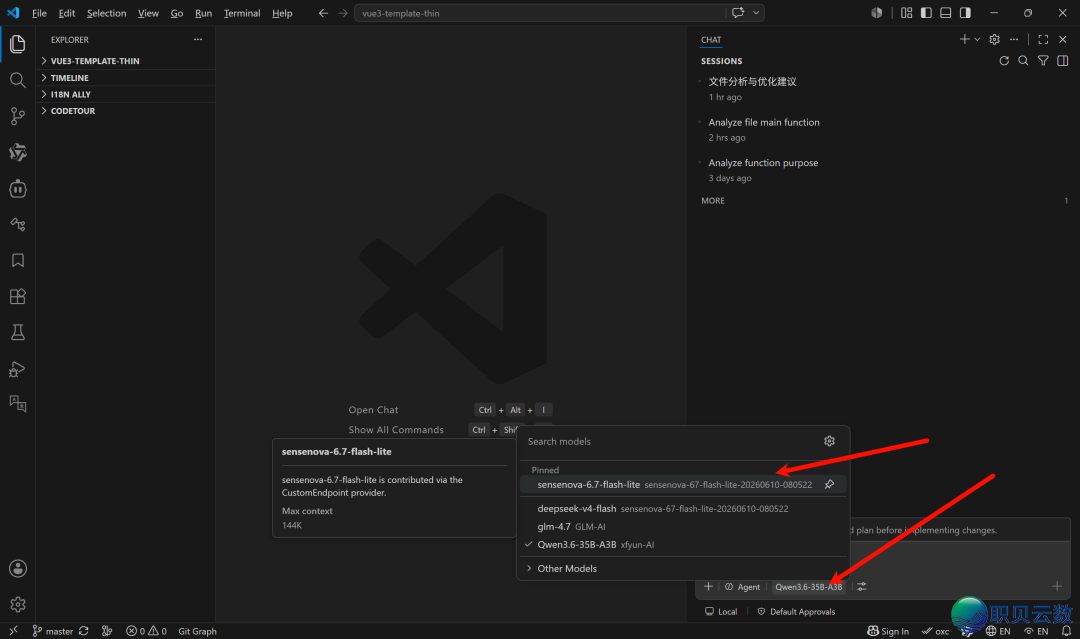Open Notifications bell in status bar
1080x639 pixels.
coord(1066,631)
